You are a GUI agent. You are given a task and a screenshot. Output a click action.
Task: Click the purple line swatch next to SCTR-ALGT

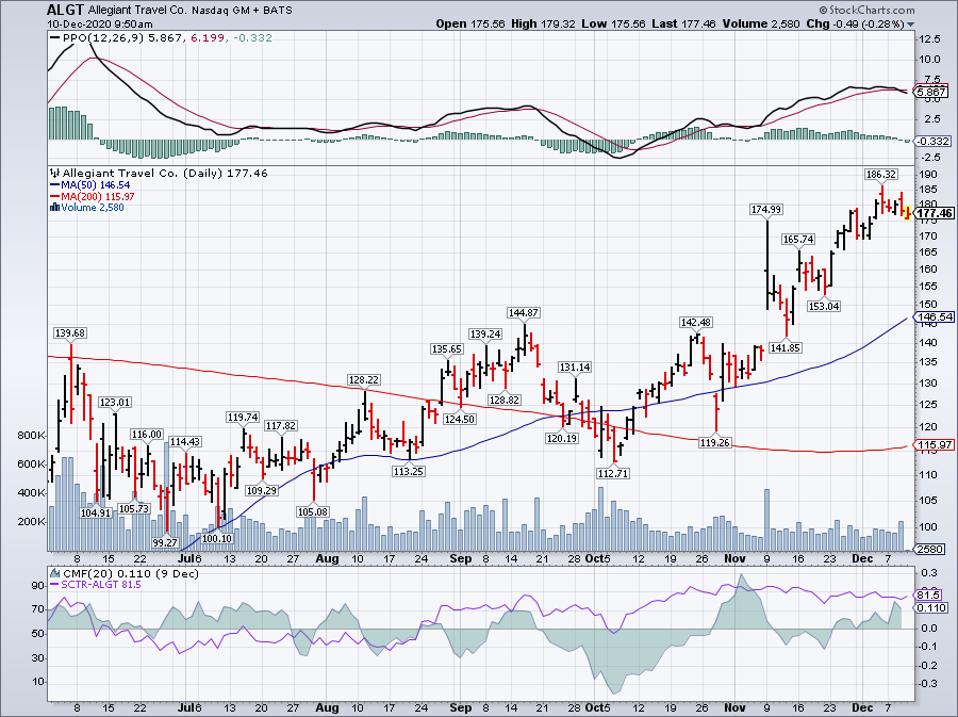click(54, 584)
